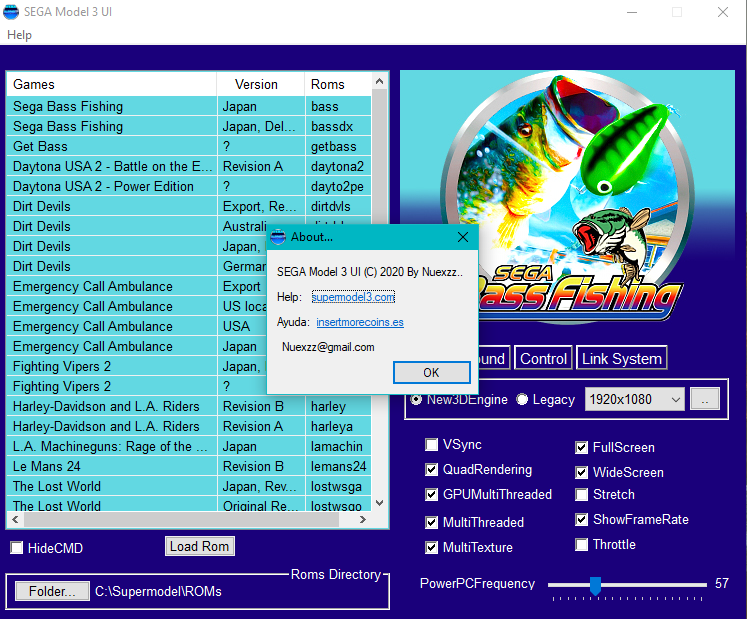Open the 1920x1080 resolution dropdown
This screenshot has width=747, height=619.
635,399
